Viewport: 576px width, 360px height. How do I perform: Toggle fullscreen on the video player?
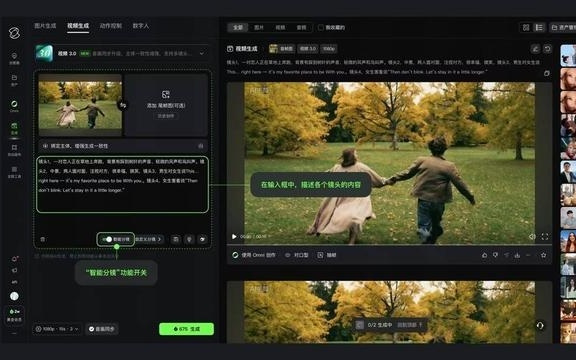pyautogui.click(x=545, y=237)
